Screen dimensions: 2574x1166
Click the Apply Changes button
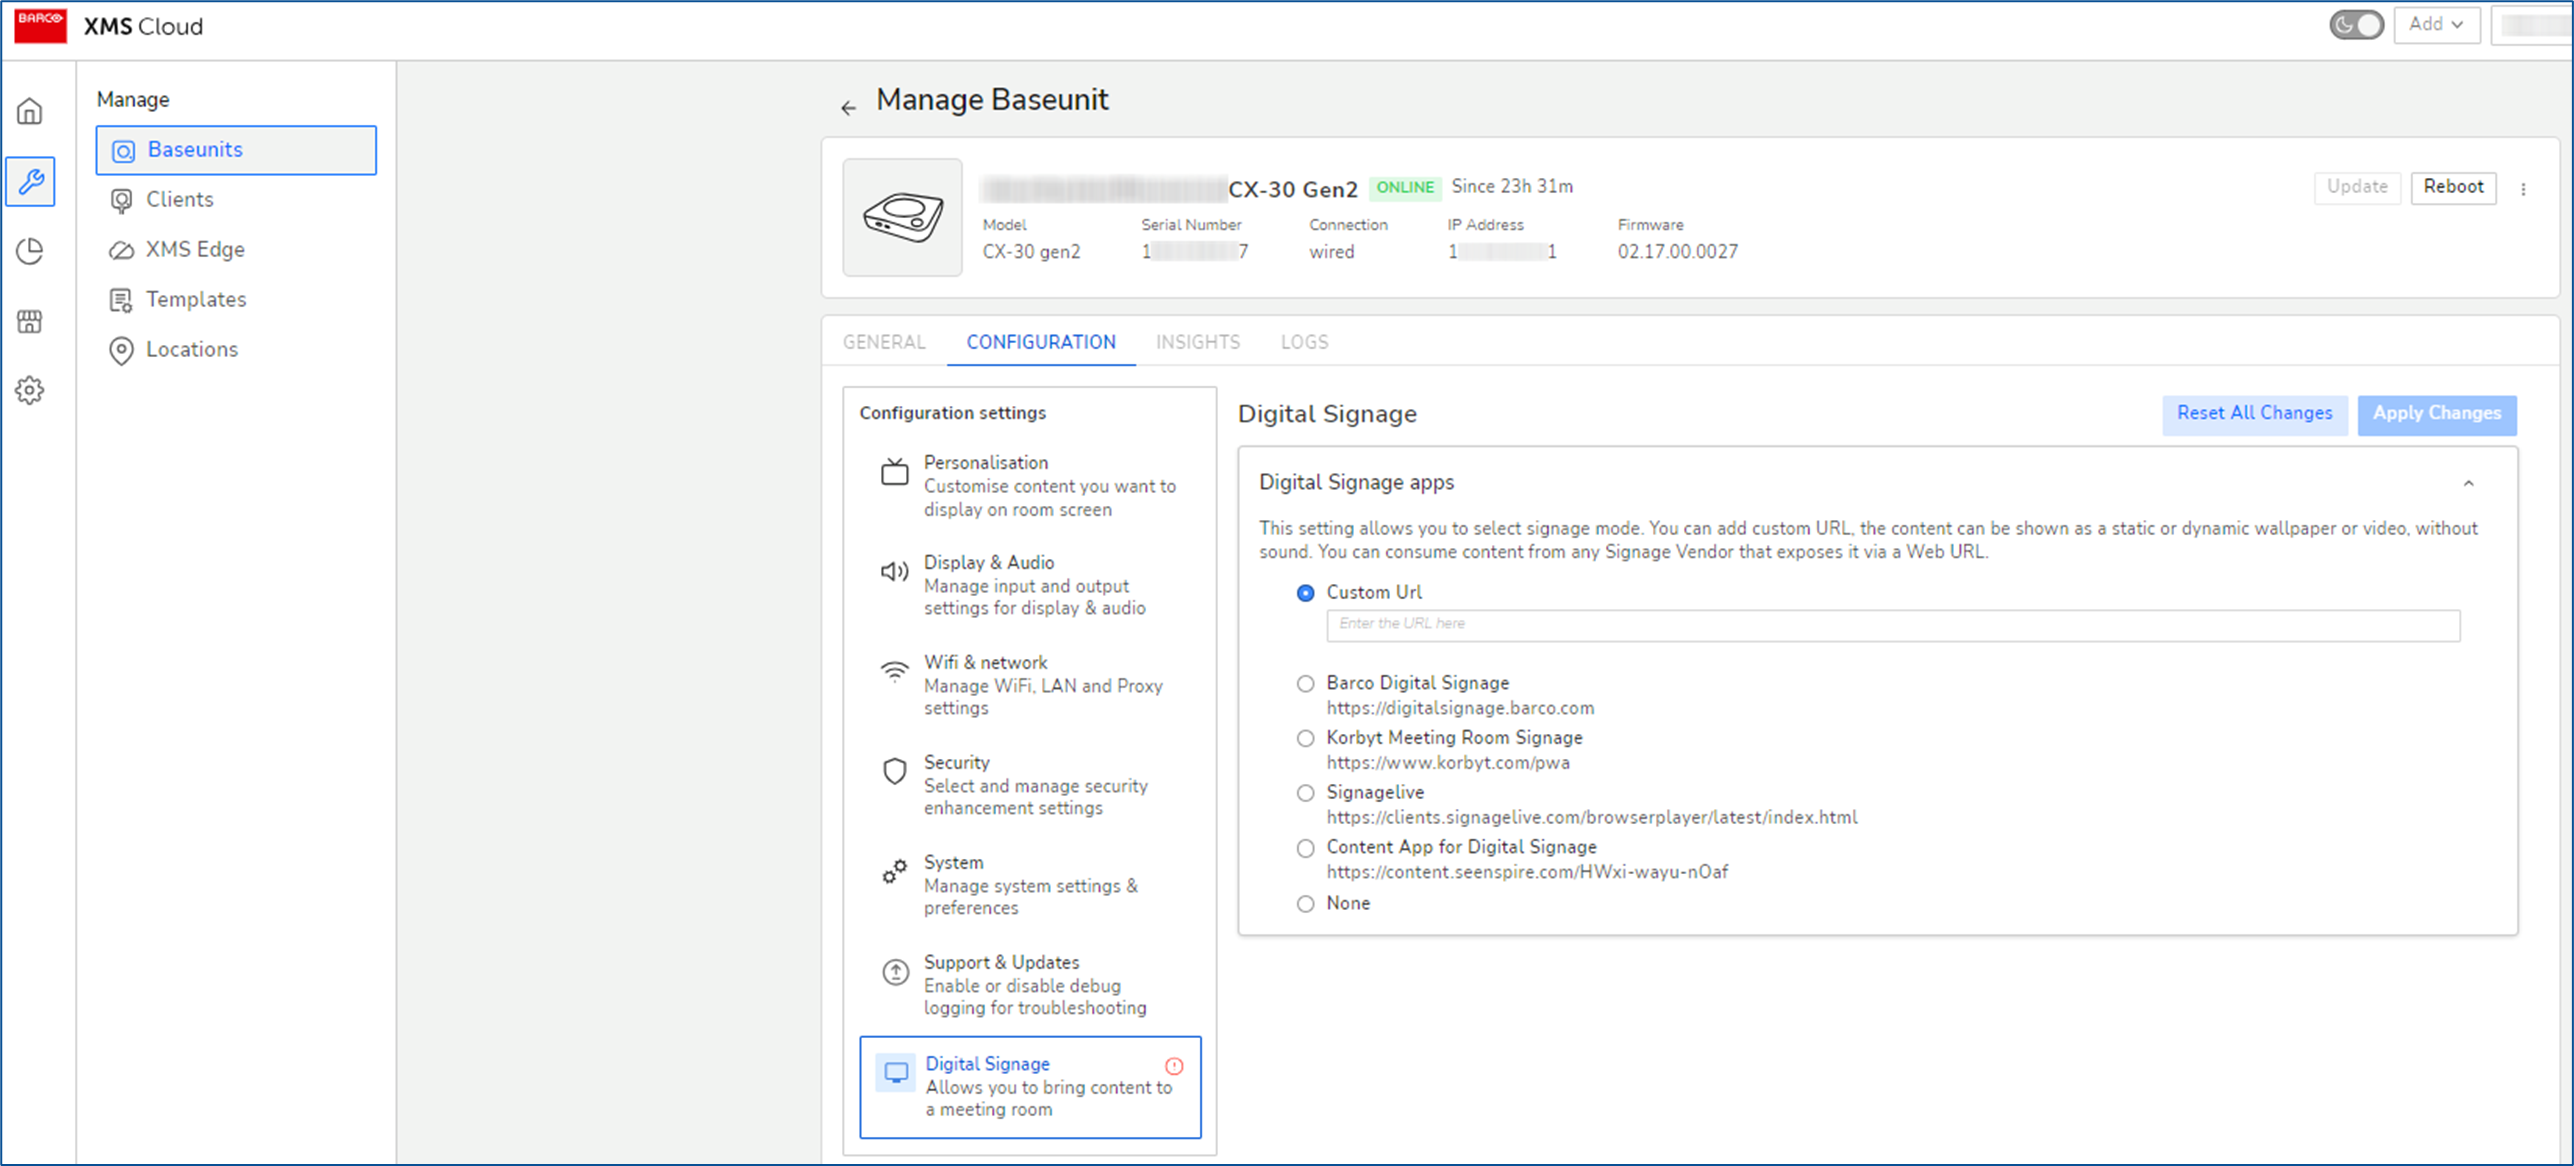(2437, 414)
